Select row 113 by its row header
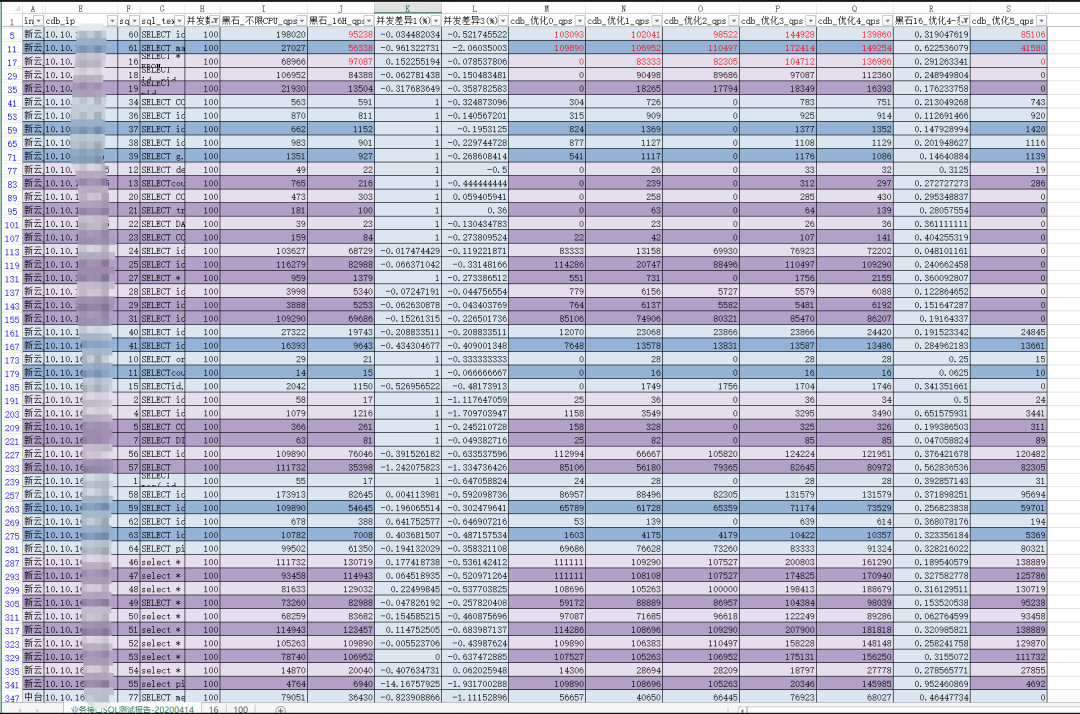 (x=12, y=251)
